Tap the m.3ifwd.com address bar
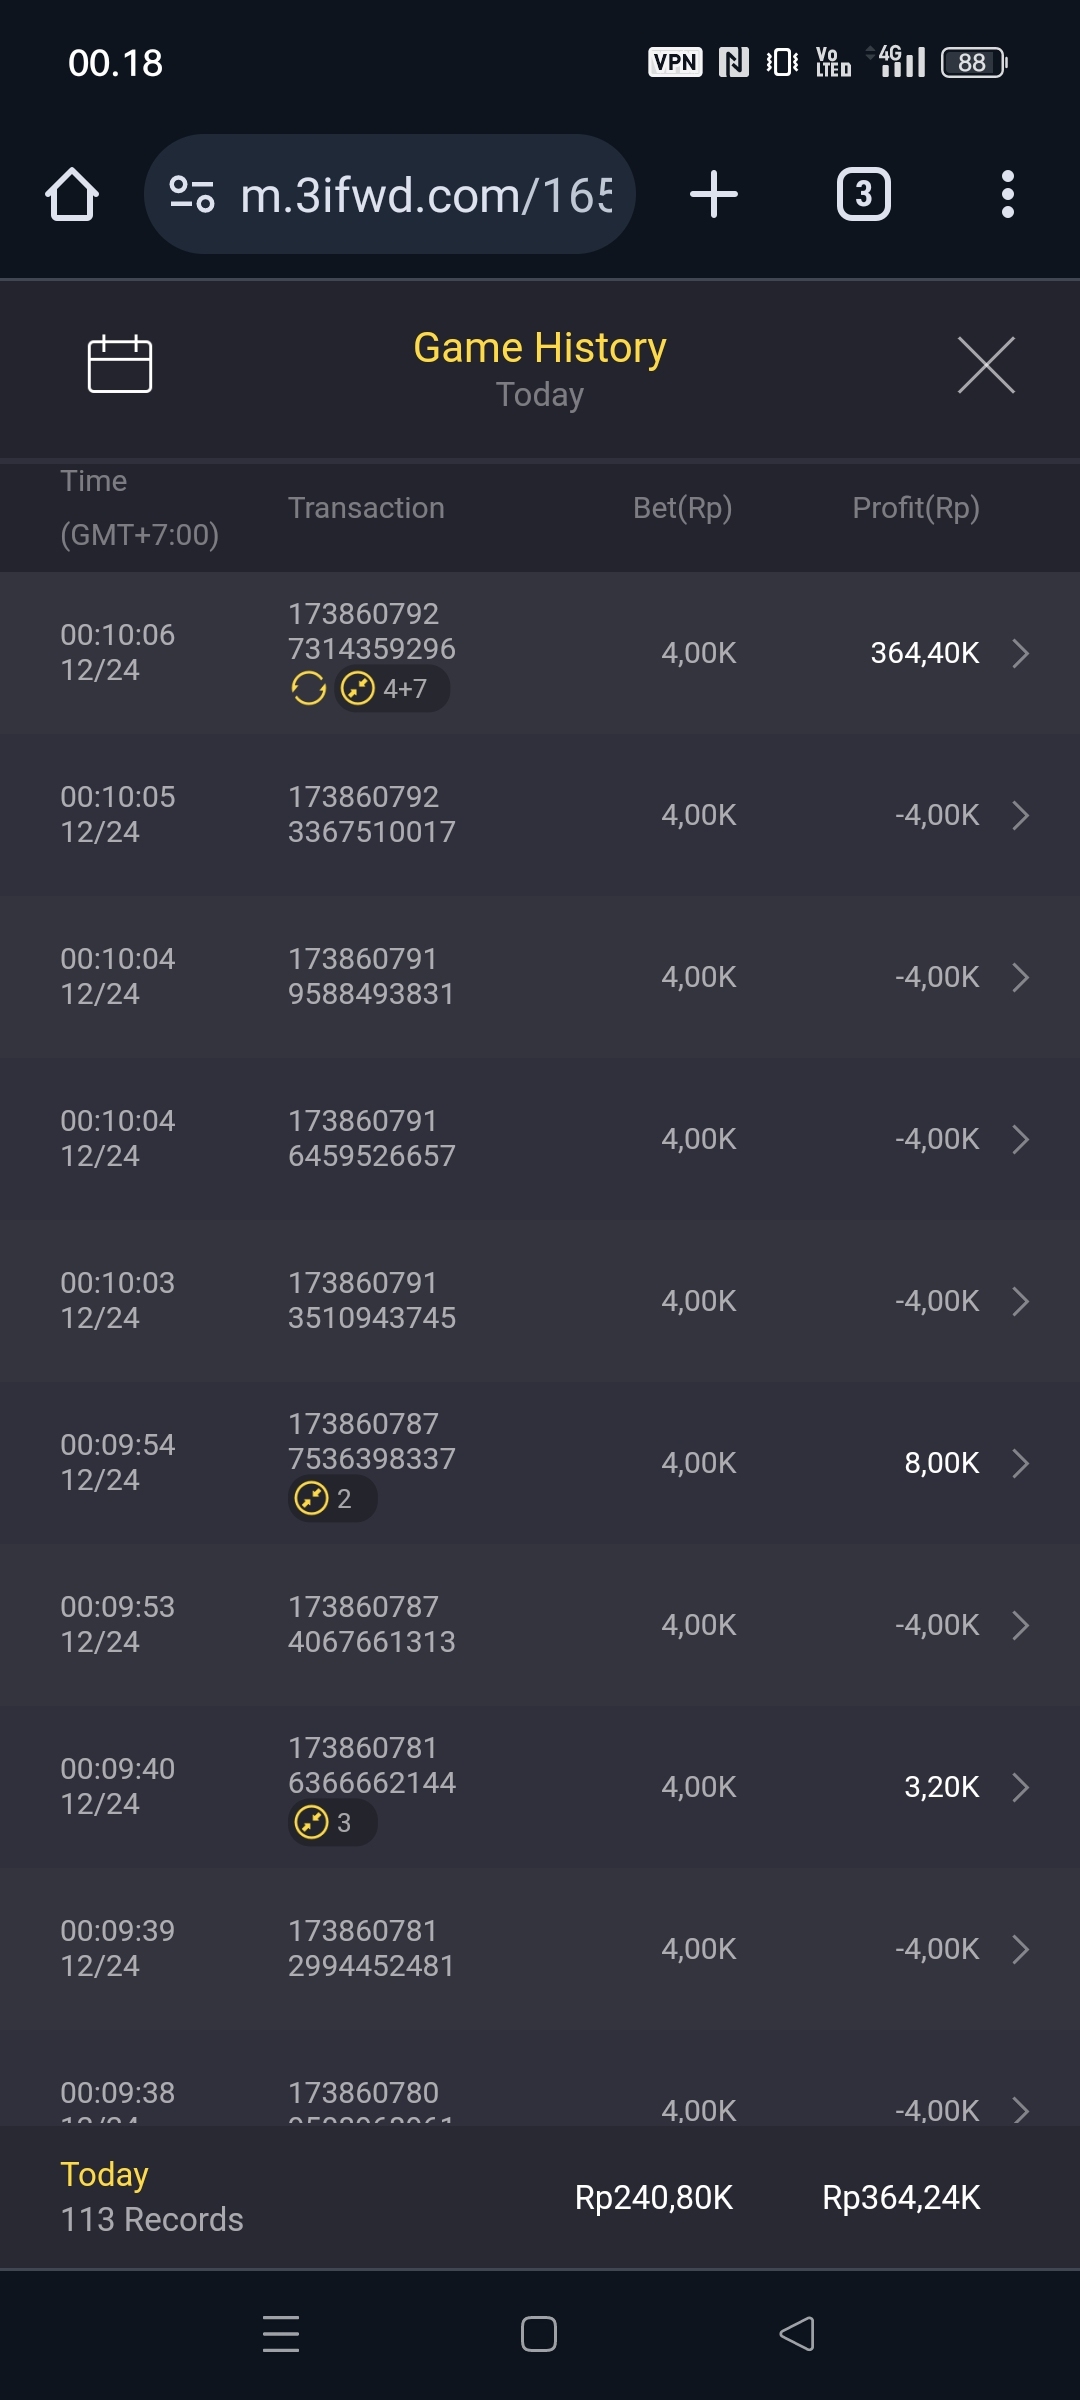Image resolution: width=1080 pixels, height=2400 pixels. tap(425, 194)
